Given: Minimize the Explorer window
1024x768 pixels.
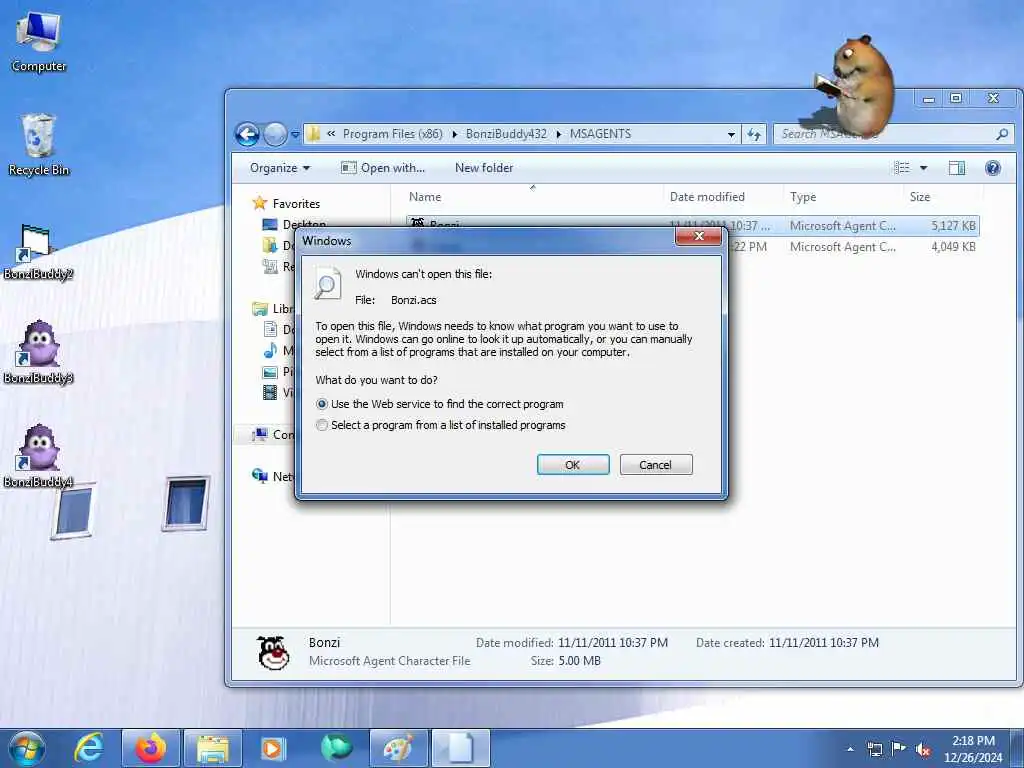Looking at the screenshot, I should [929, 99].
